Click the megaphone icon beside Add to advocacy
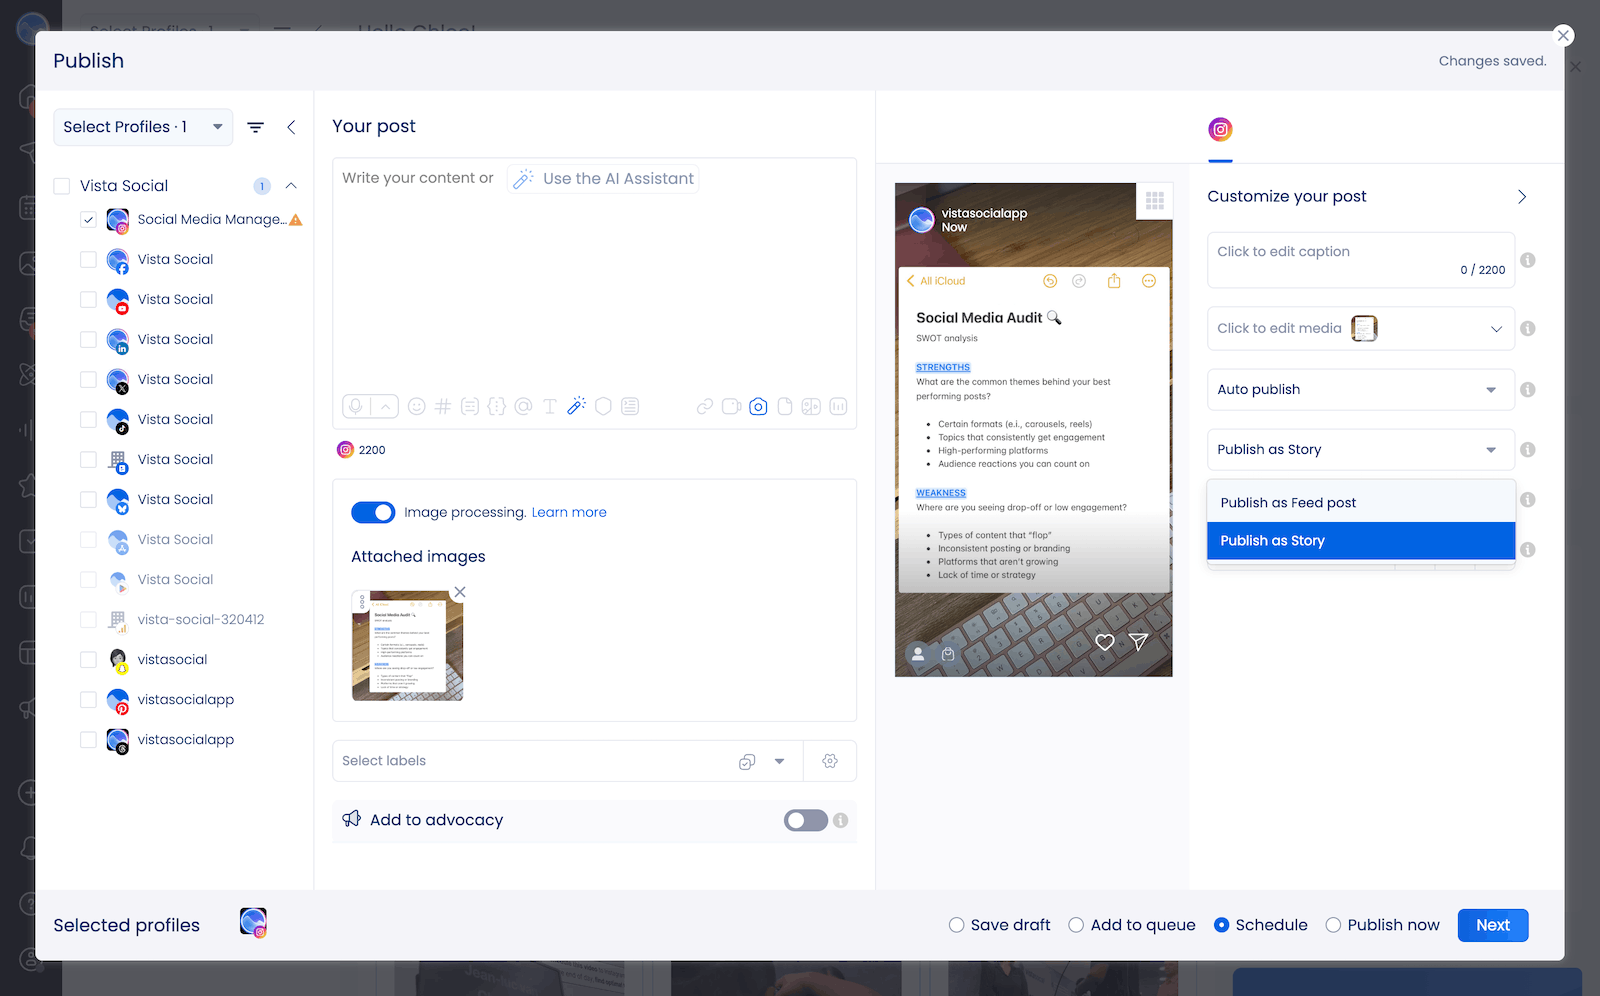The height and width of the screenshot is (996, 1600). click(x=351, y=819)
